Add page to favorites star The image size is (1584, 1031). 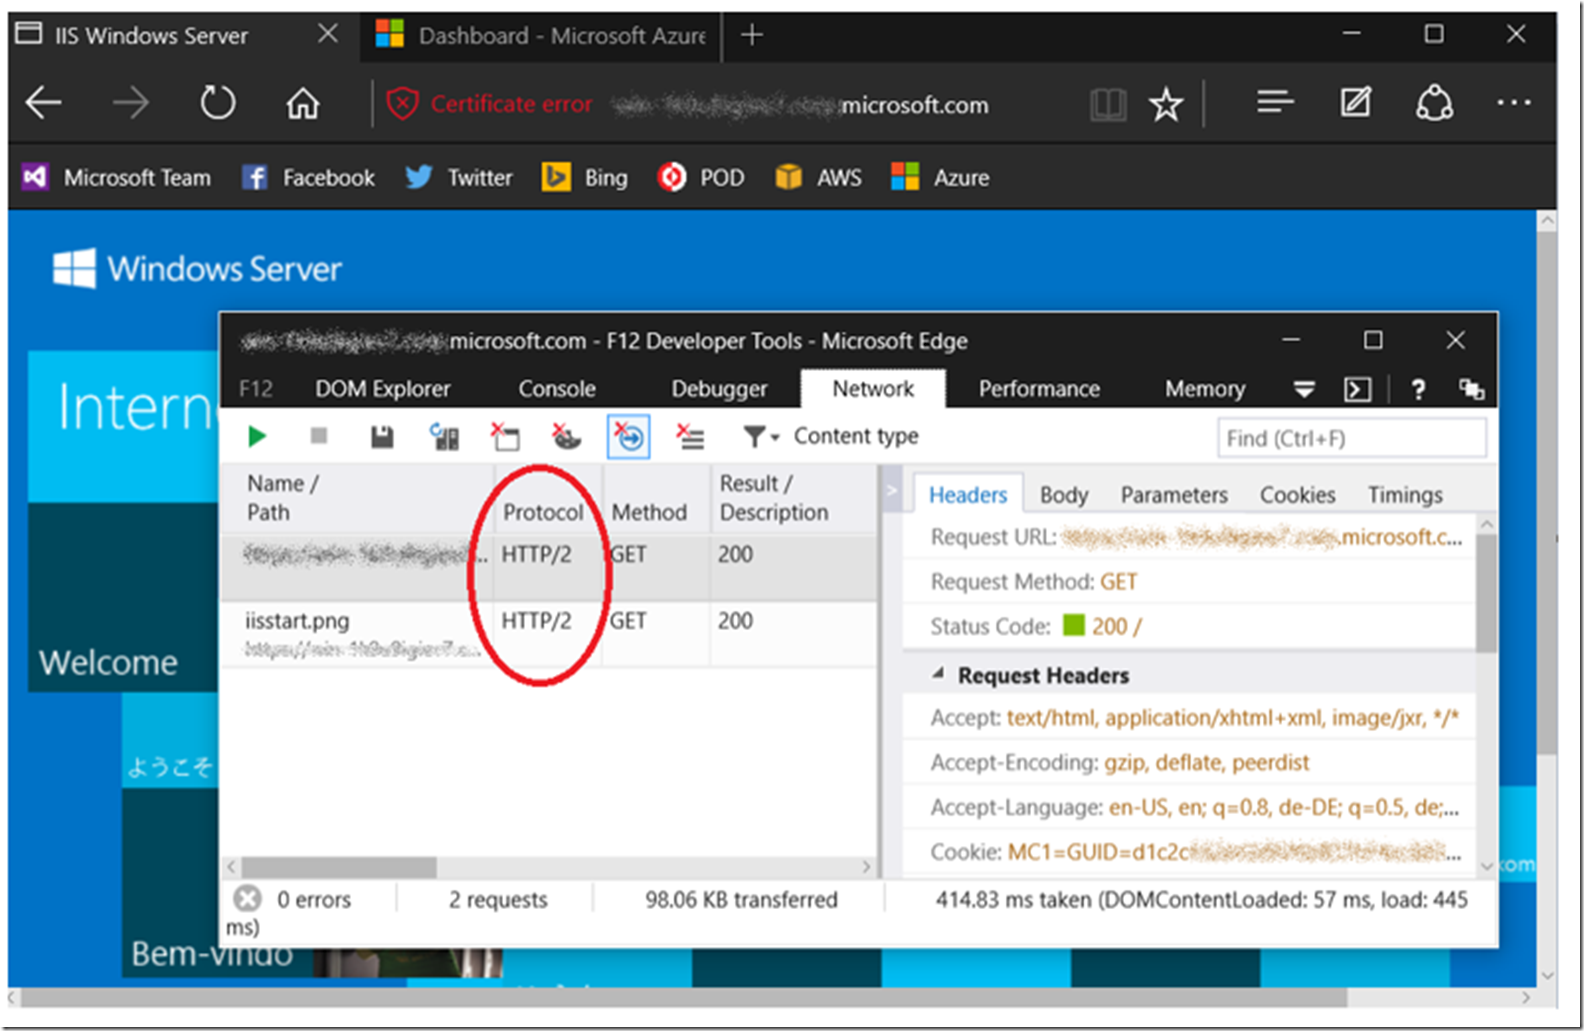(1166, 103)
